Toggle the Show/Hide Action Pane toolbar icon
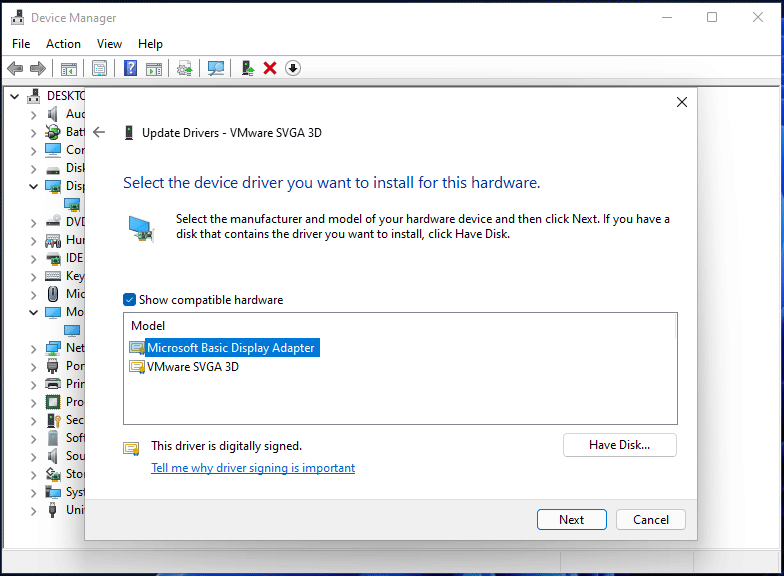Viewport: 784px width, 576px height. tap(154, 68)
